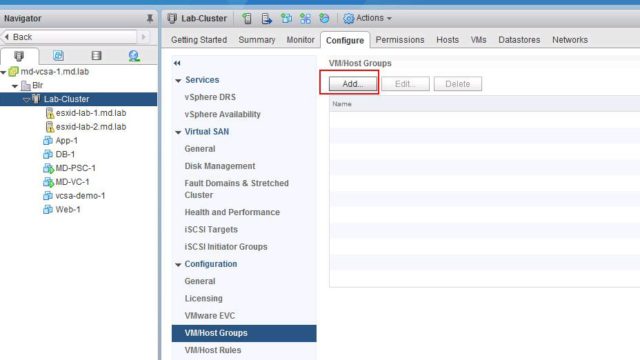The image size is (640, 360).
Task: Click the DB-1 virtual machine icon
Action: tap(48, 154)
